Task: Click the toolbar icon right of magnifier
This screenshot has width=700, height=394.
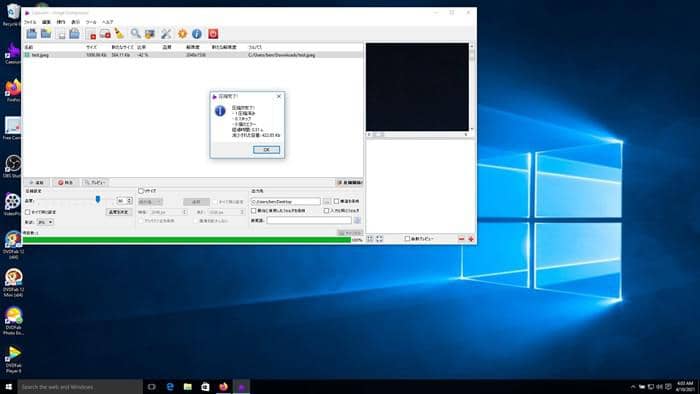Action: tap(150, 33)
